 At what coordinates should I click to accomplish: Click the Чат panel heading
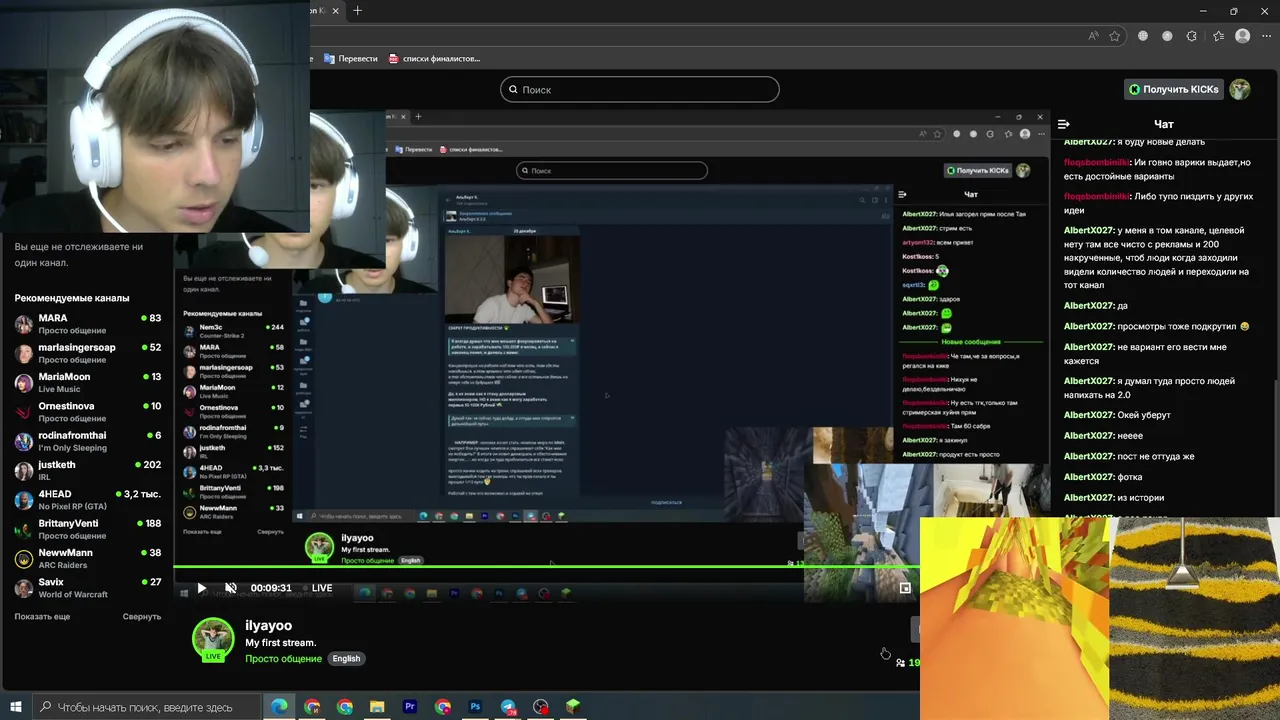pyautogui.click(x=1164, y=124)
